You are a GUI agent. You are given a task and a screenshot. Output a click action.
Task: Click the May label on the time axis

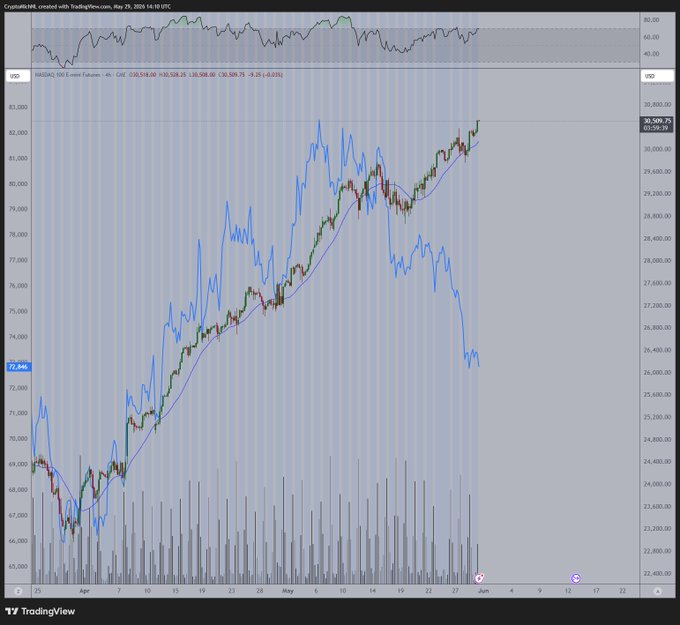coord(288,591)
